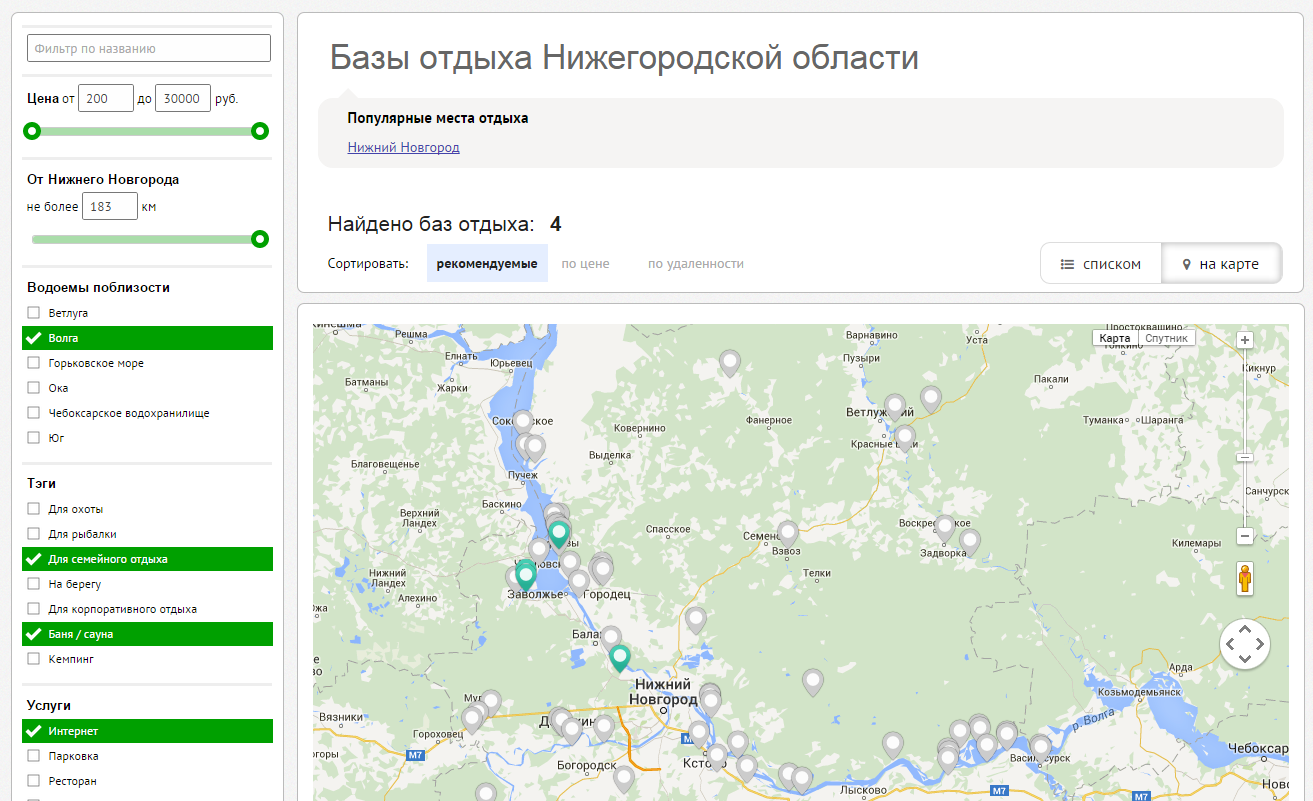Select gray marker at Балахна
The height and width of the screenshot is (801, 1313).
[611, 637]
